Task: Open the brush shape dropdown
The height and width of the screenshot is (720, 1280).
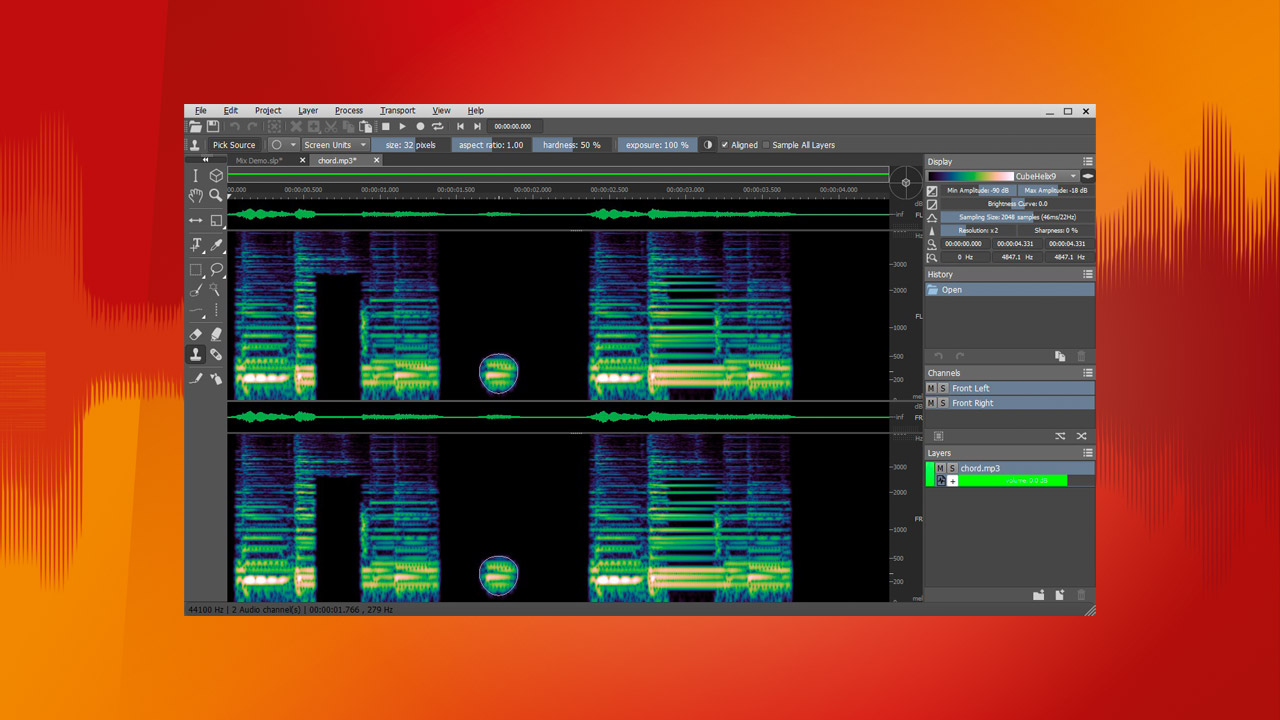Action: (285, 145)
